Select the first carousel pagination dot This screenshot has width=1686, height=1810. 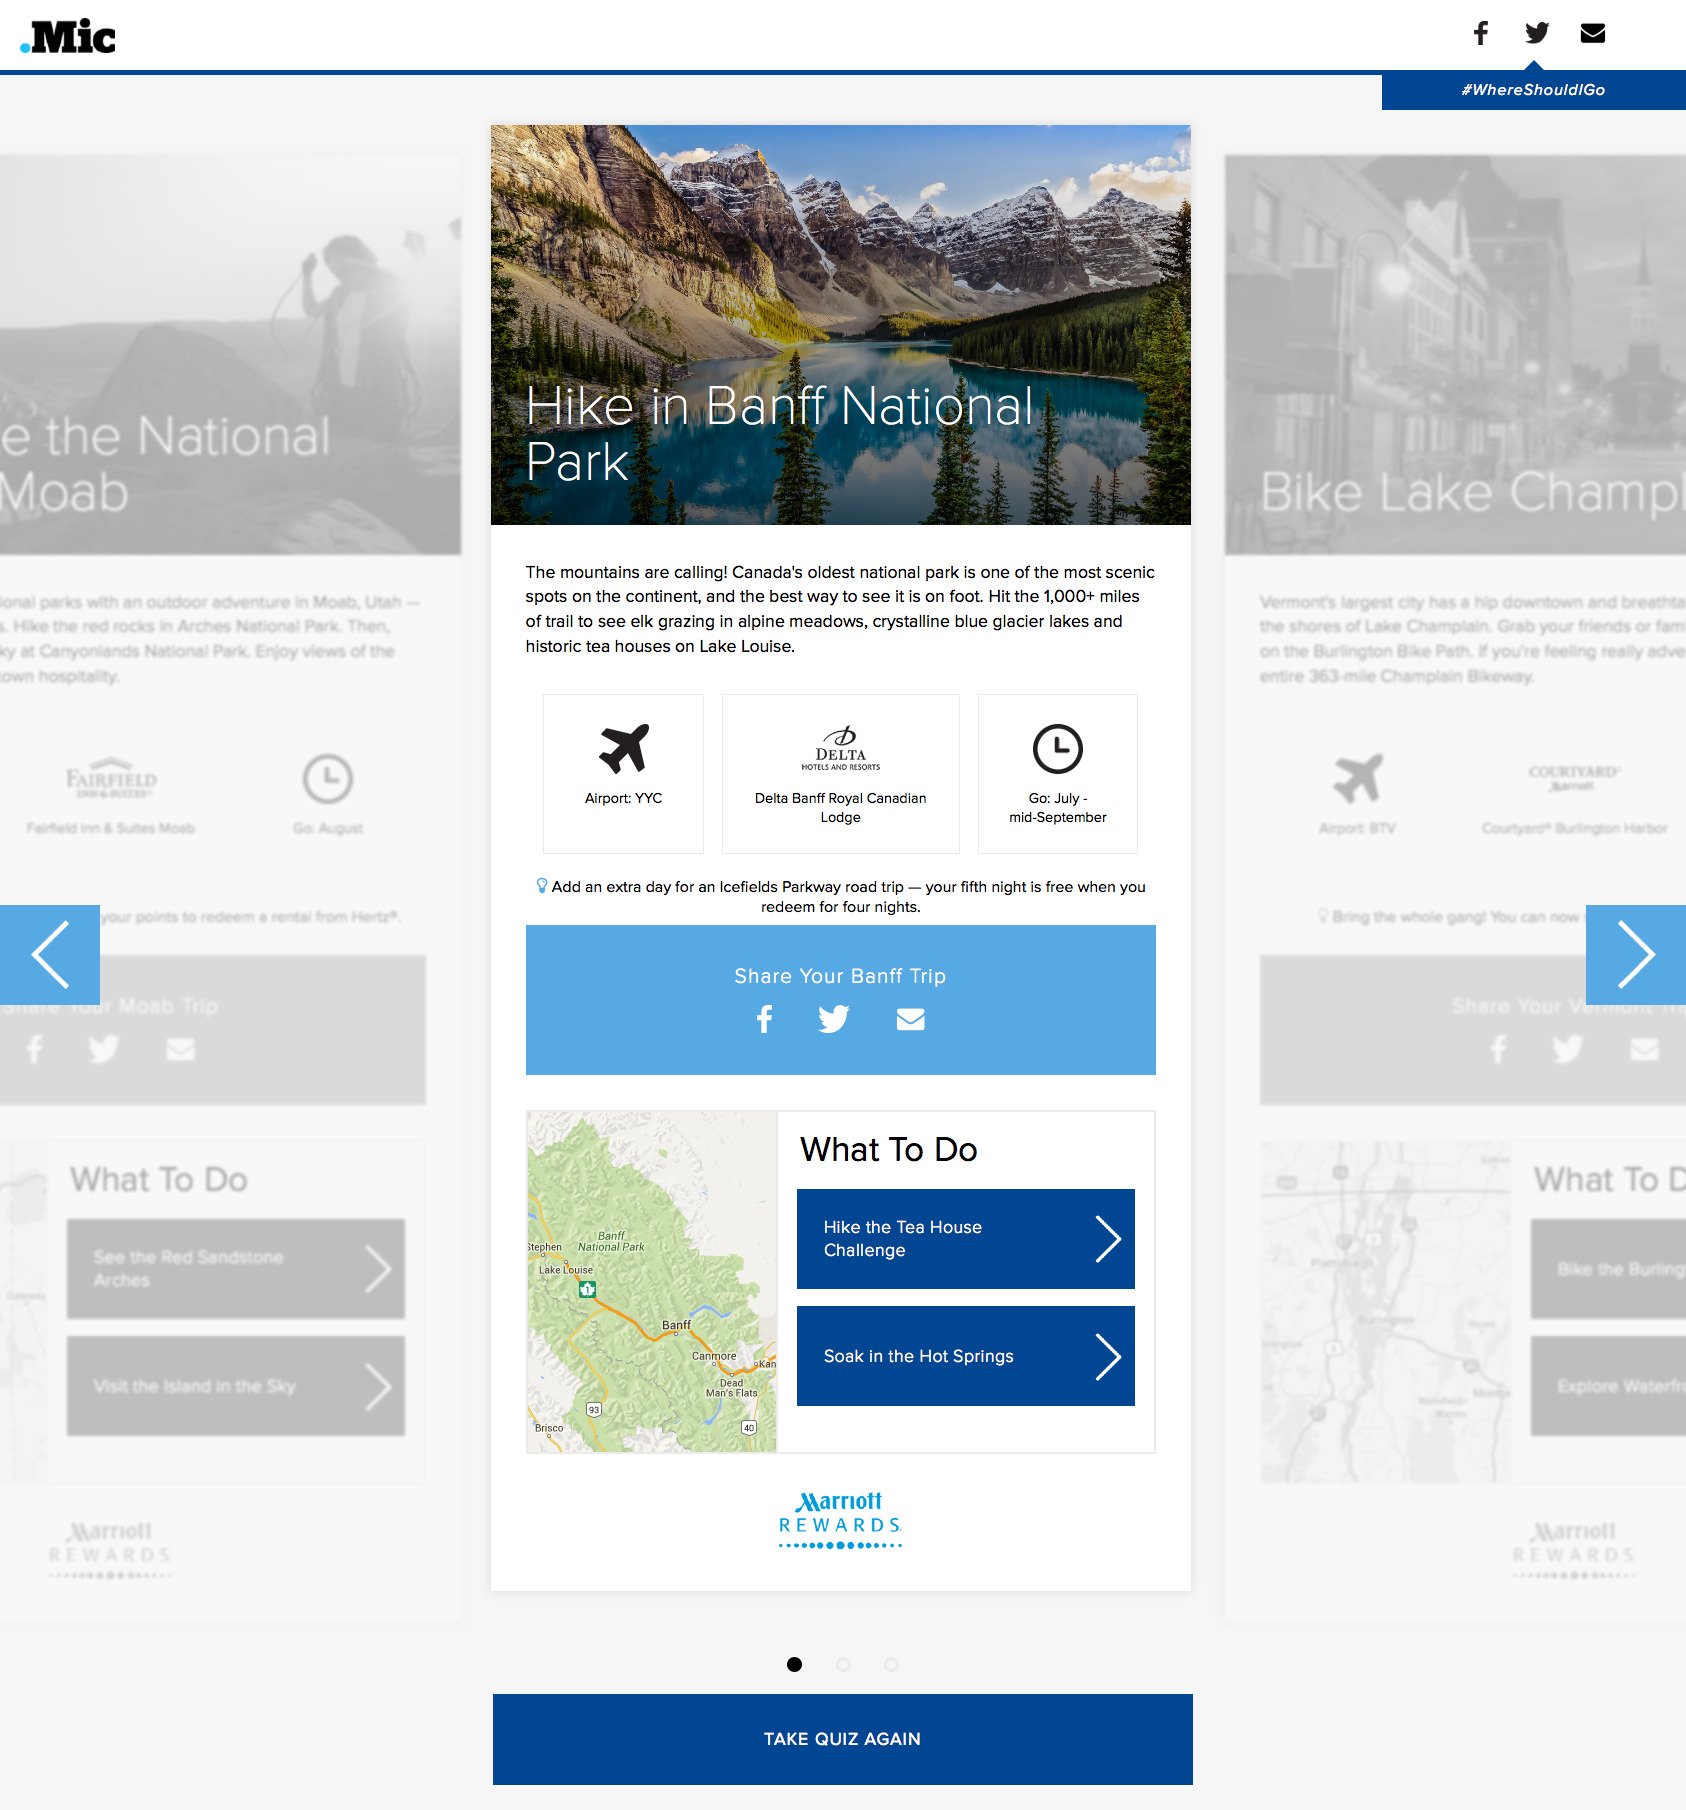(794, 1664)
